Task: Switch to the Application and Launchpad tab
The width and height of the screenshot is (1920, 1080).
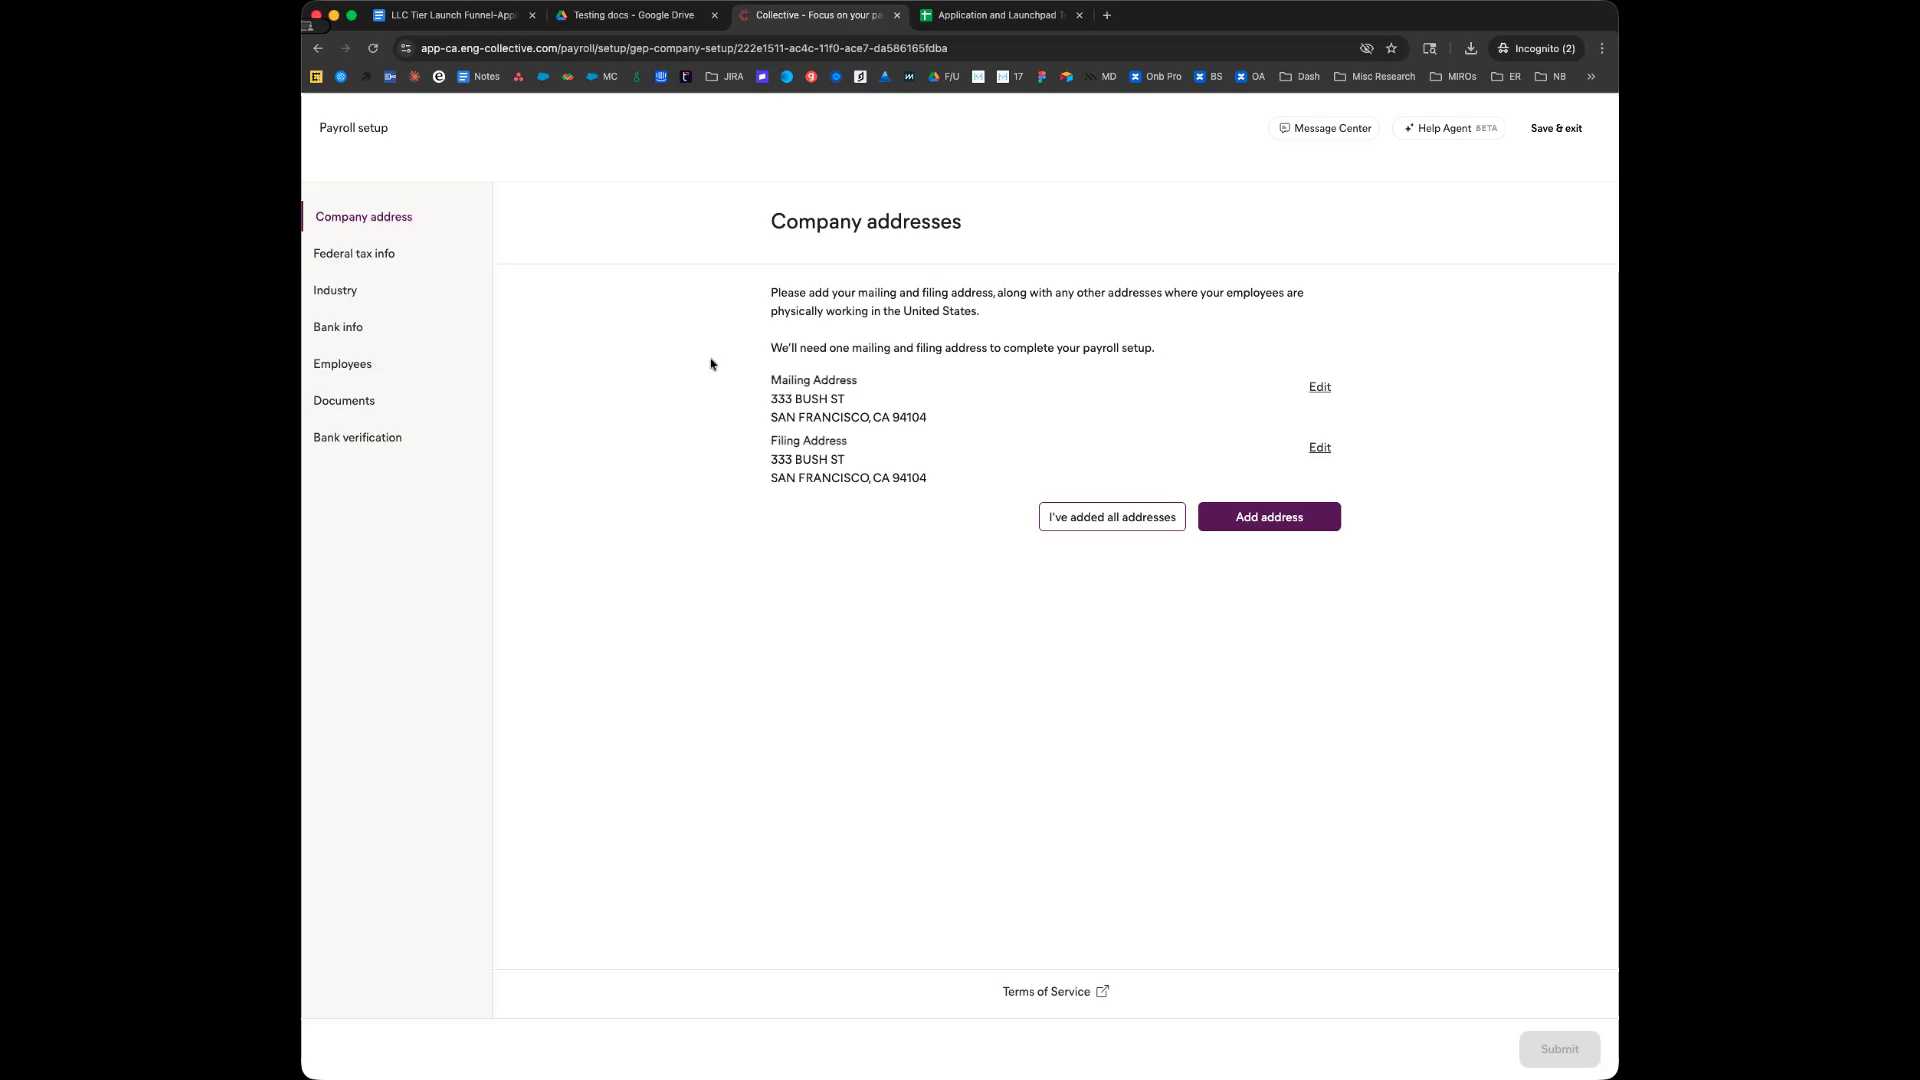Action: tap(995, 15)
